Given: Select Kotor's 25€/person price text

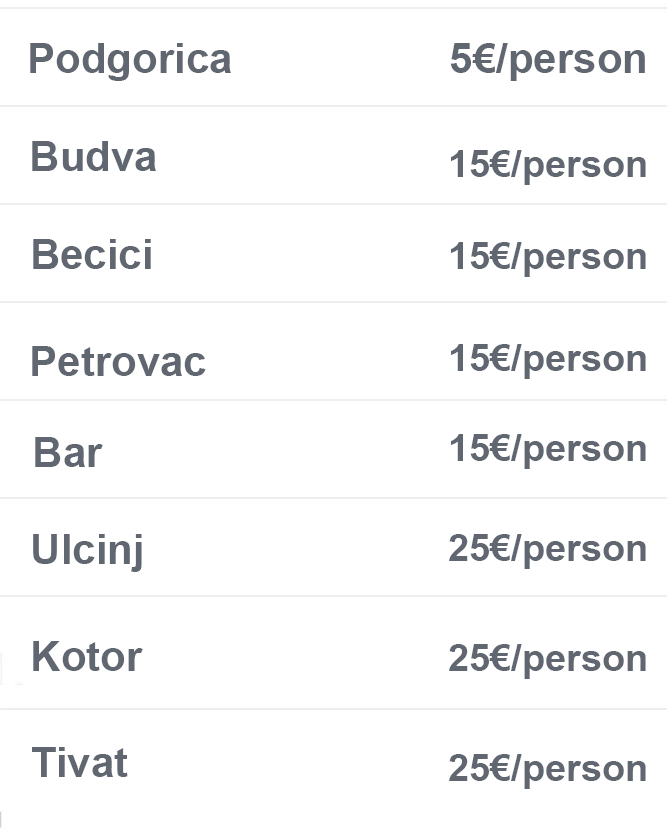Looking at the screenshot, I should point(548,658).
